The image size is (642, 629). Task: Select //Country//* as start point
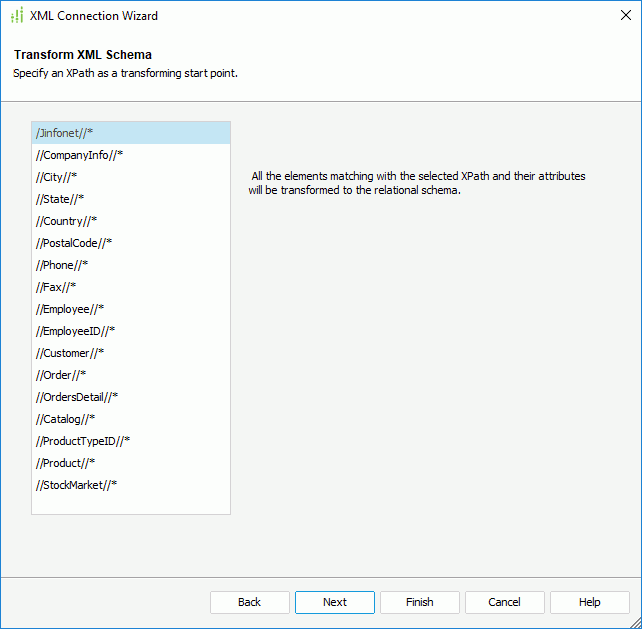(x=67, y=221)
